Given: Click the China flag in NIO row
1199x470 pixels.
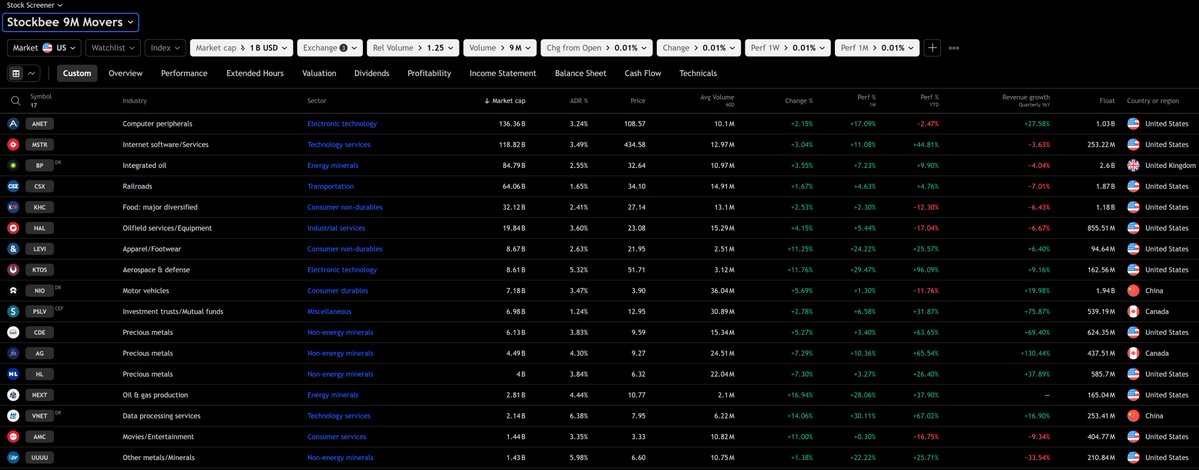Looking at the screenshot, I should [1133, 290].
